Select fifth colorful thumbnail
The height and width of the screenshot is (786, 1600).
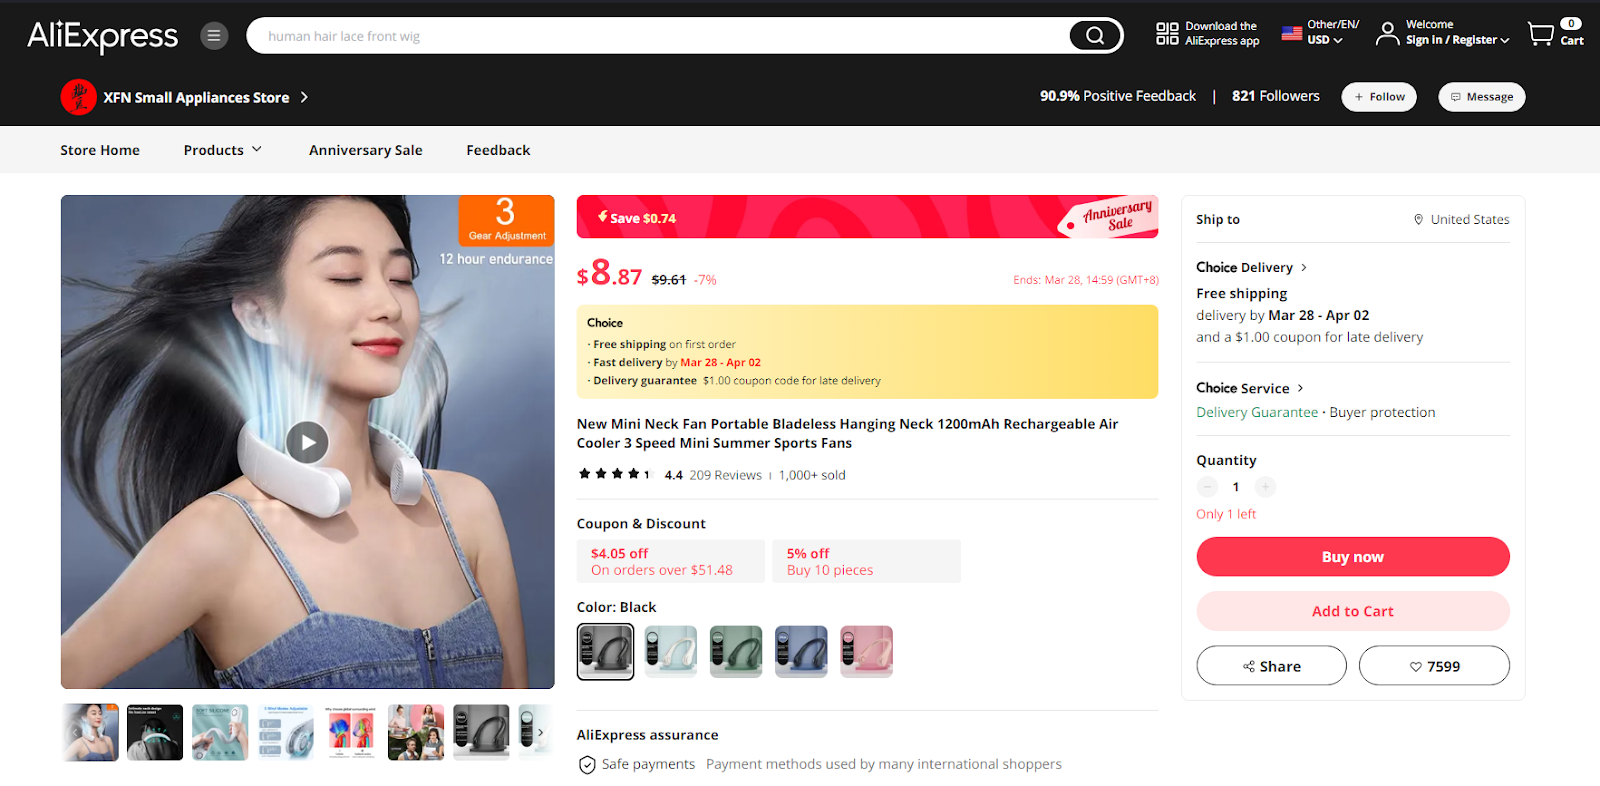(351, 732)
